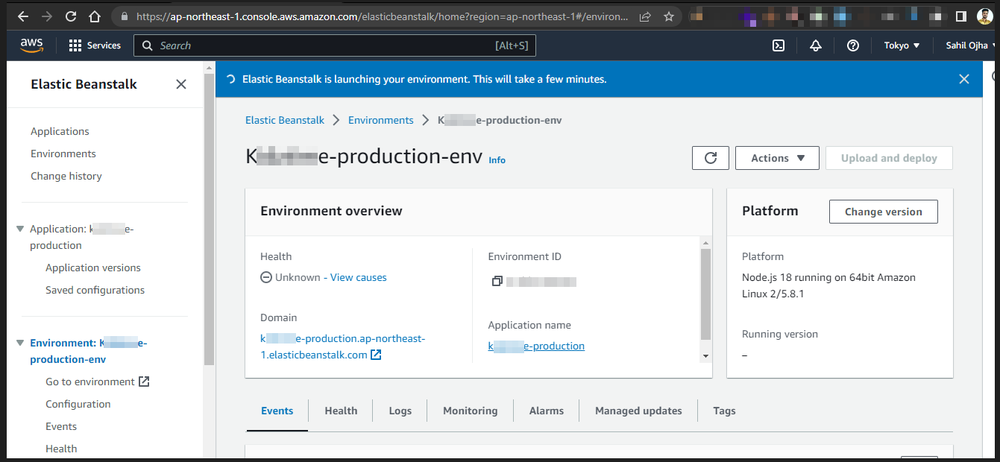Click scroll down arrow in Environment overview

[705, 355]
